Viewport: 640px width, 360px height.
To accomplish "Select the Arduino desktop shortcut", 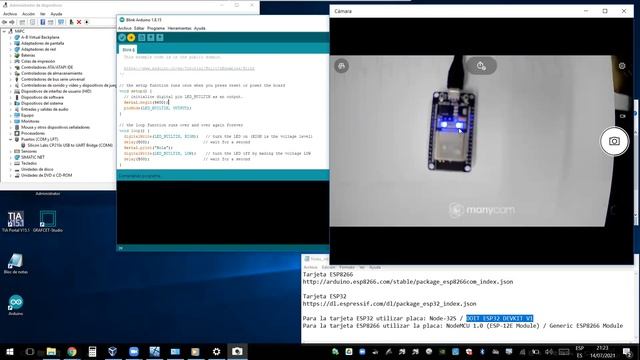I will coord(16,305).
